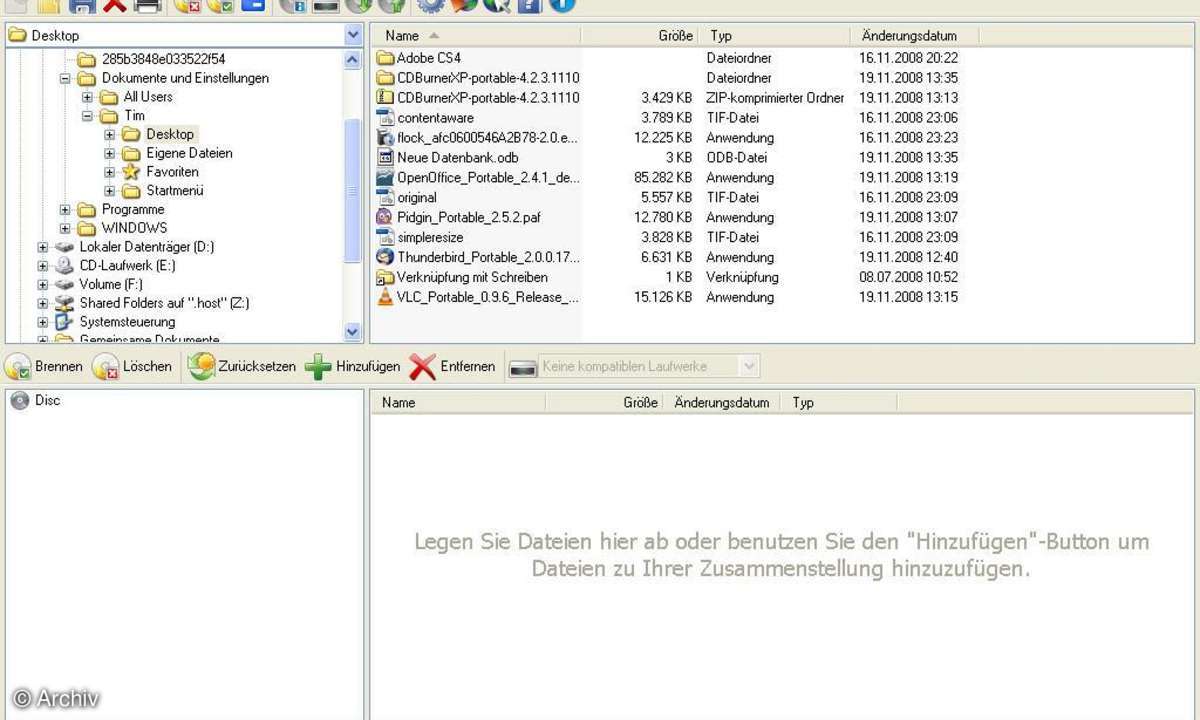Viewport: 1200px width, 720px height.
Task: Click the OpenOffice Portable file icon
Action: [385, 177]
